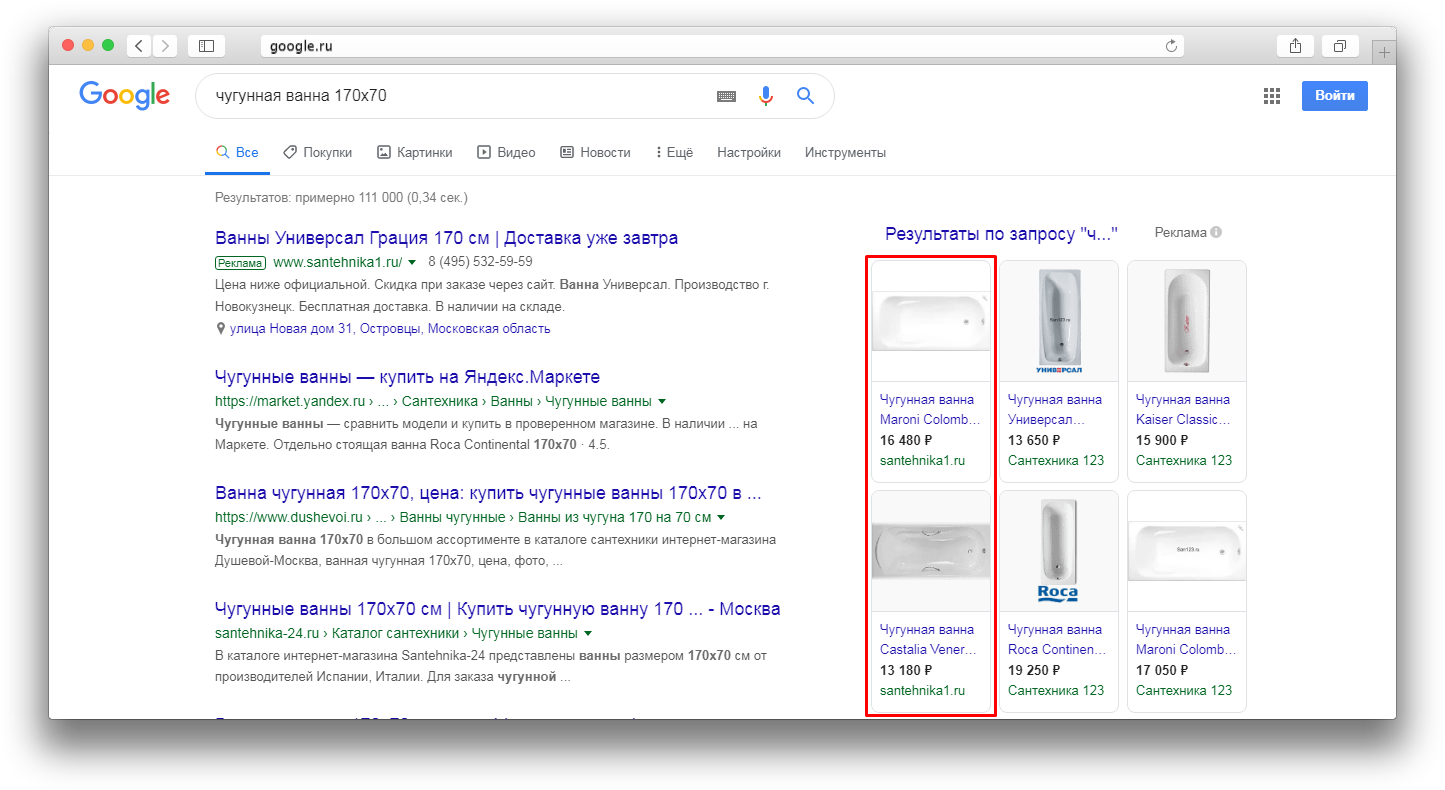Switch to the Новости tab
This screenshot has height=790, width=1445.
(595, 152)
